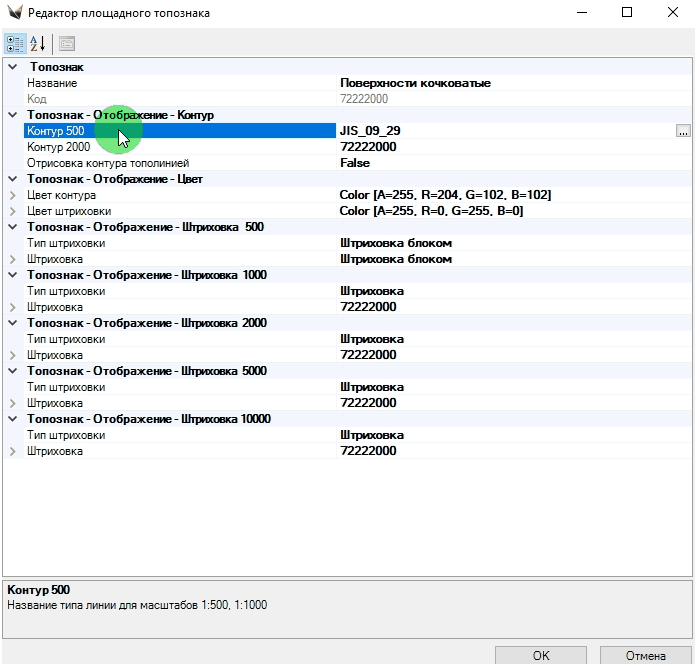Collapse Топознак - Отображение - Контур section
Image resolution: width=697 pixels, height=666 pixels.
(12, 115)
